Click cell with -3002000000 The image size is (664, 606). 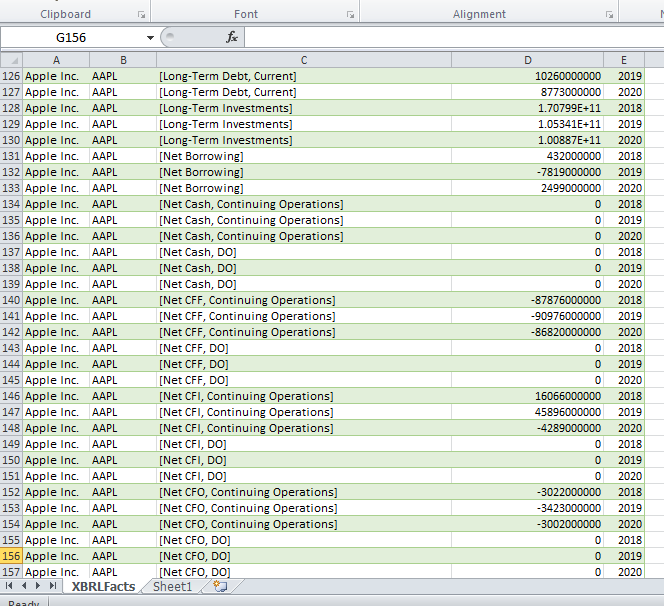point(528,524)
